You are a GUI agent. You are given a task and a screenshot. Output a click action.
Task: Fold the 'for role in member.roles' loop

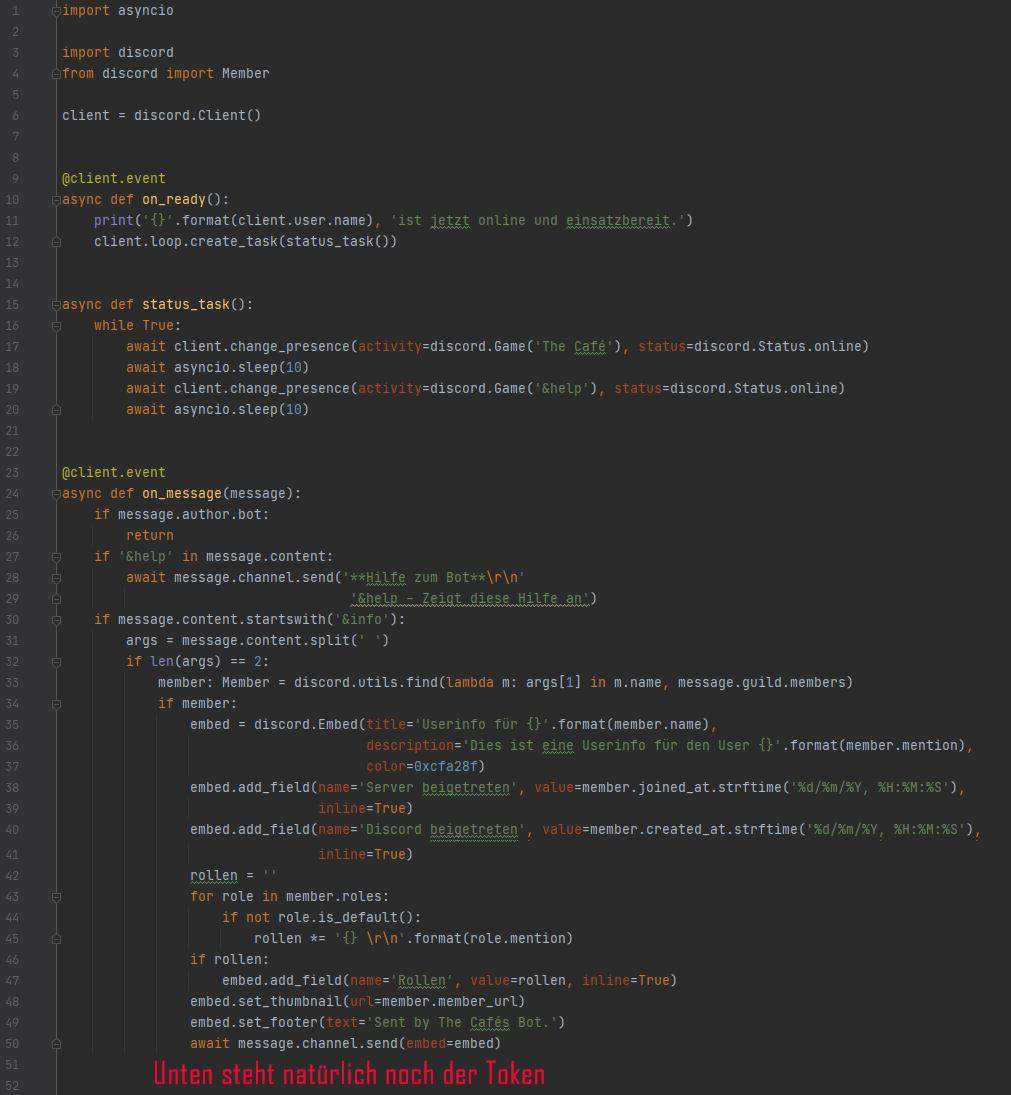tap(56, 896)
